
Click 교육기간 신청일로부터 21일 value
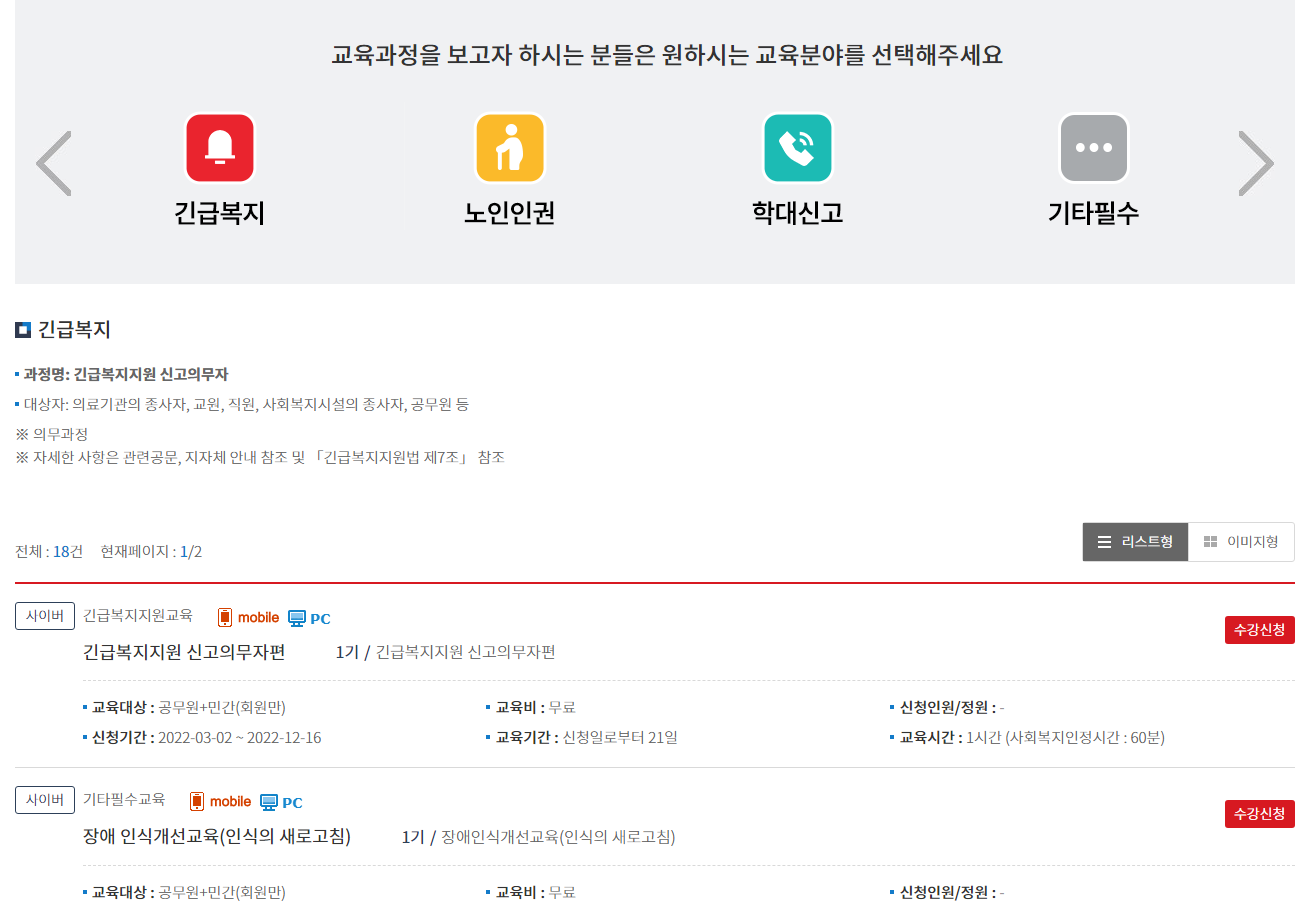(x=620, y=738)
